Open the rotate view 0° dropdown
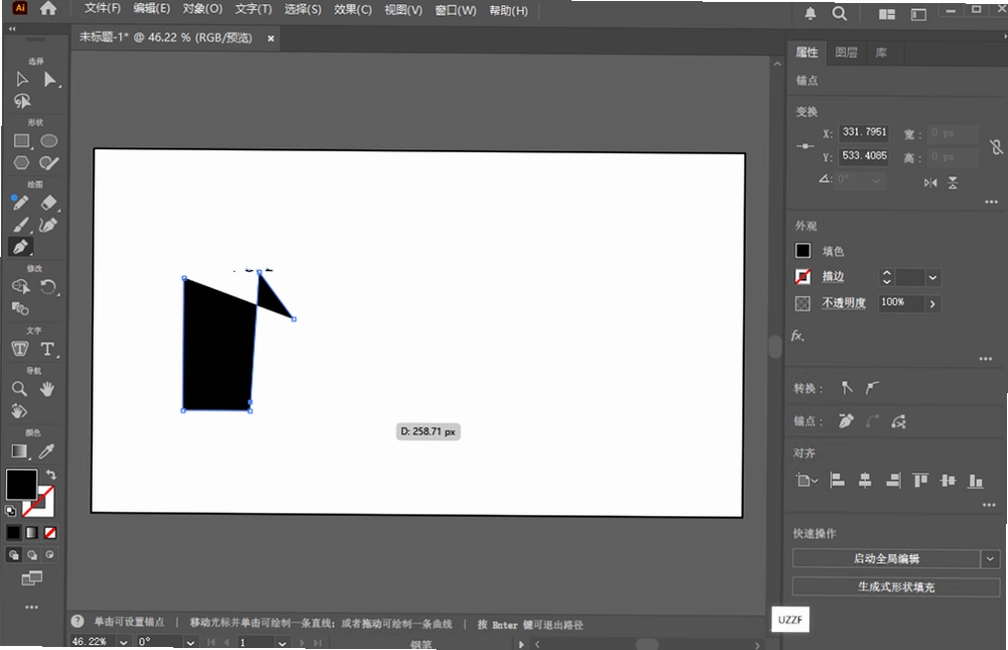Screen dimensions: 1008x650 click(190, 642)
